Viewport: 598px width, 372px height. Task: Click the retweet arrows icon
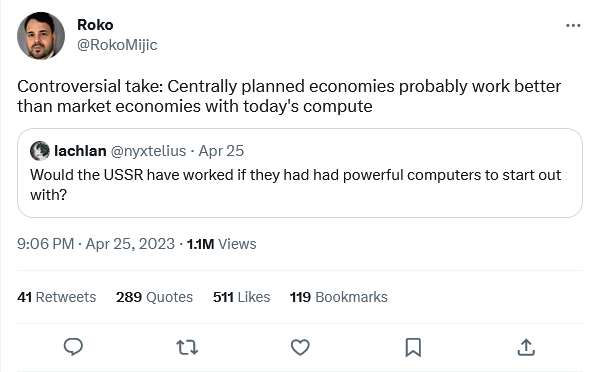tap(187, 347)
